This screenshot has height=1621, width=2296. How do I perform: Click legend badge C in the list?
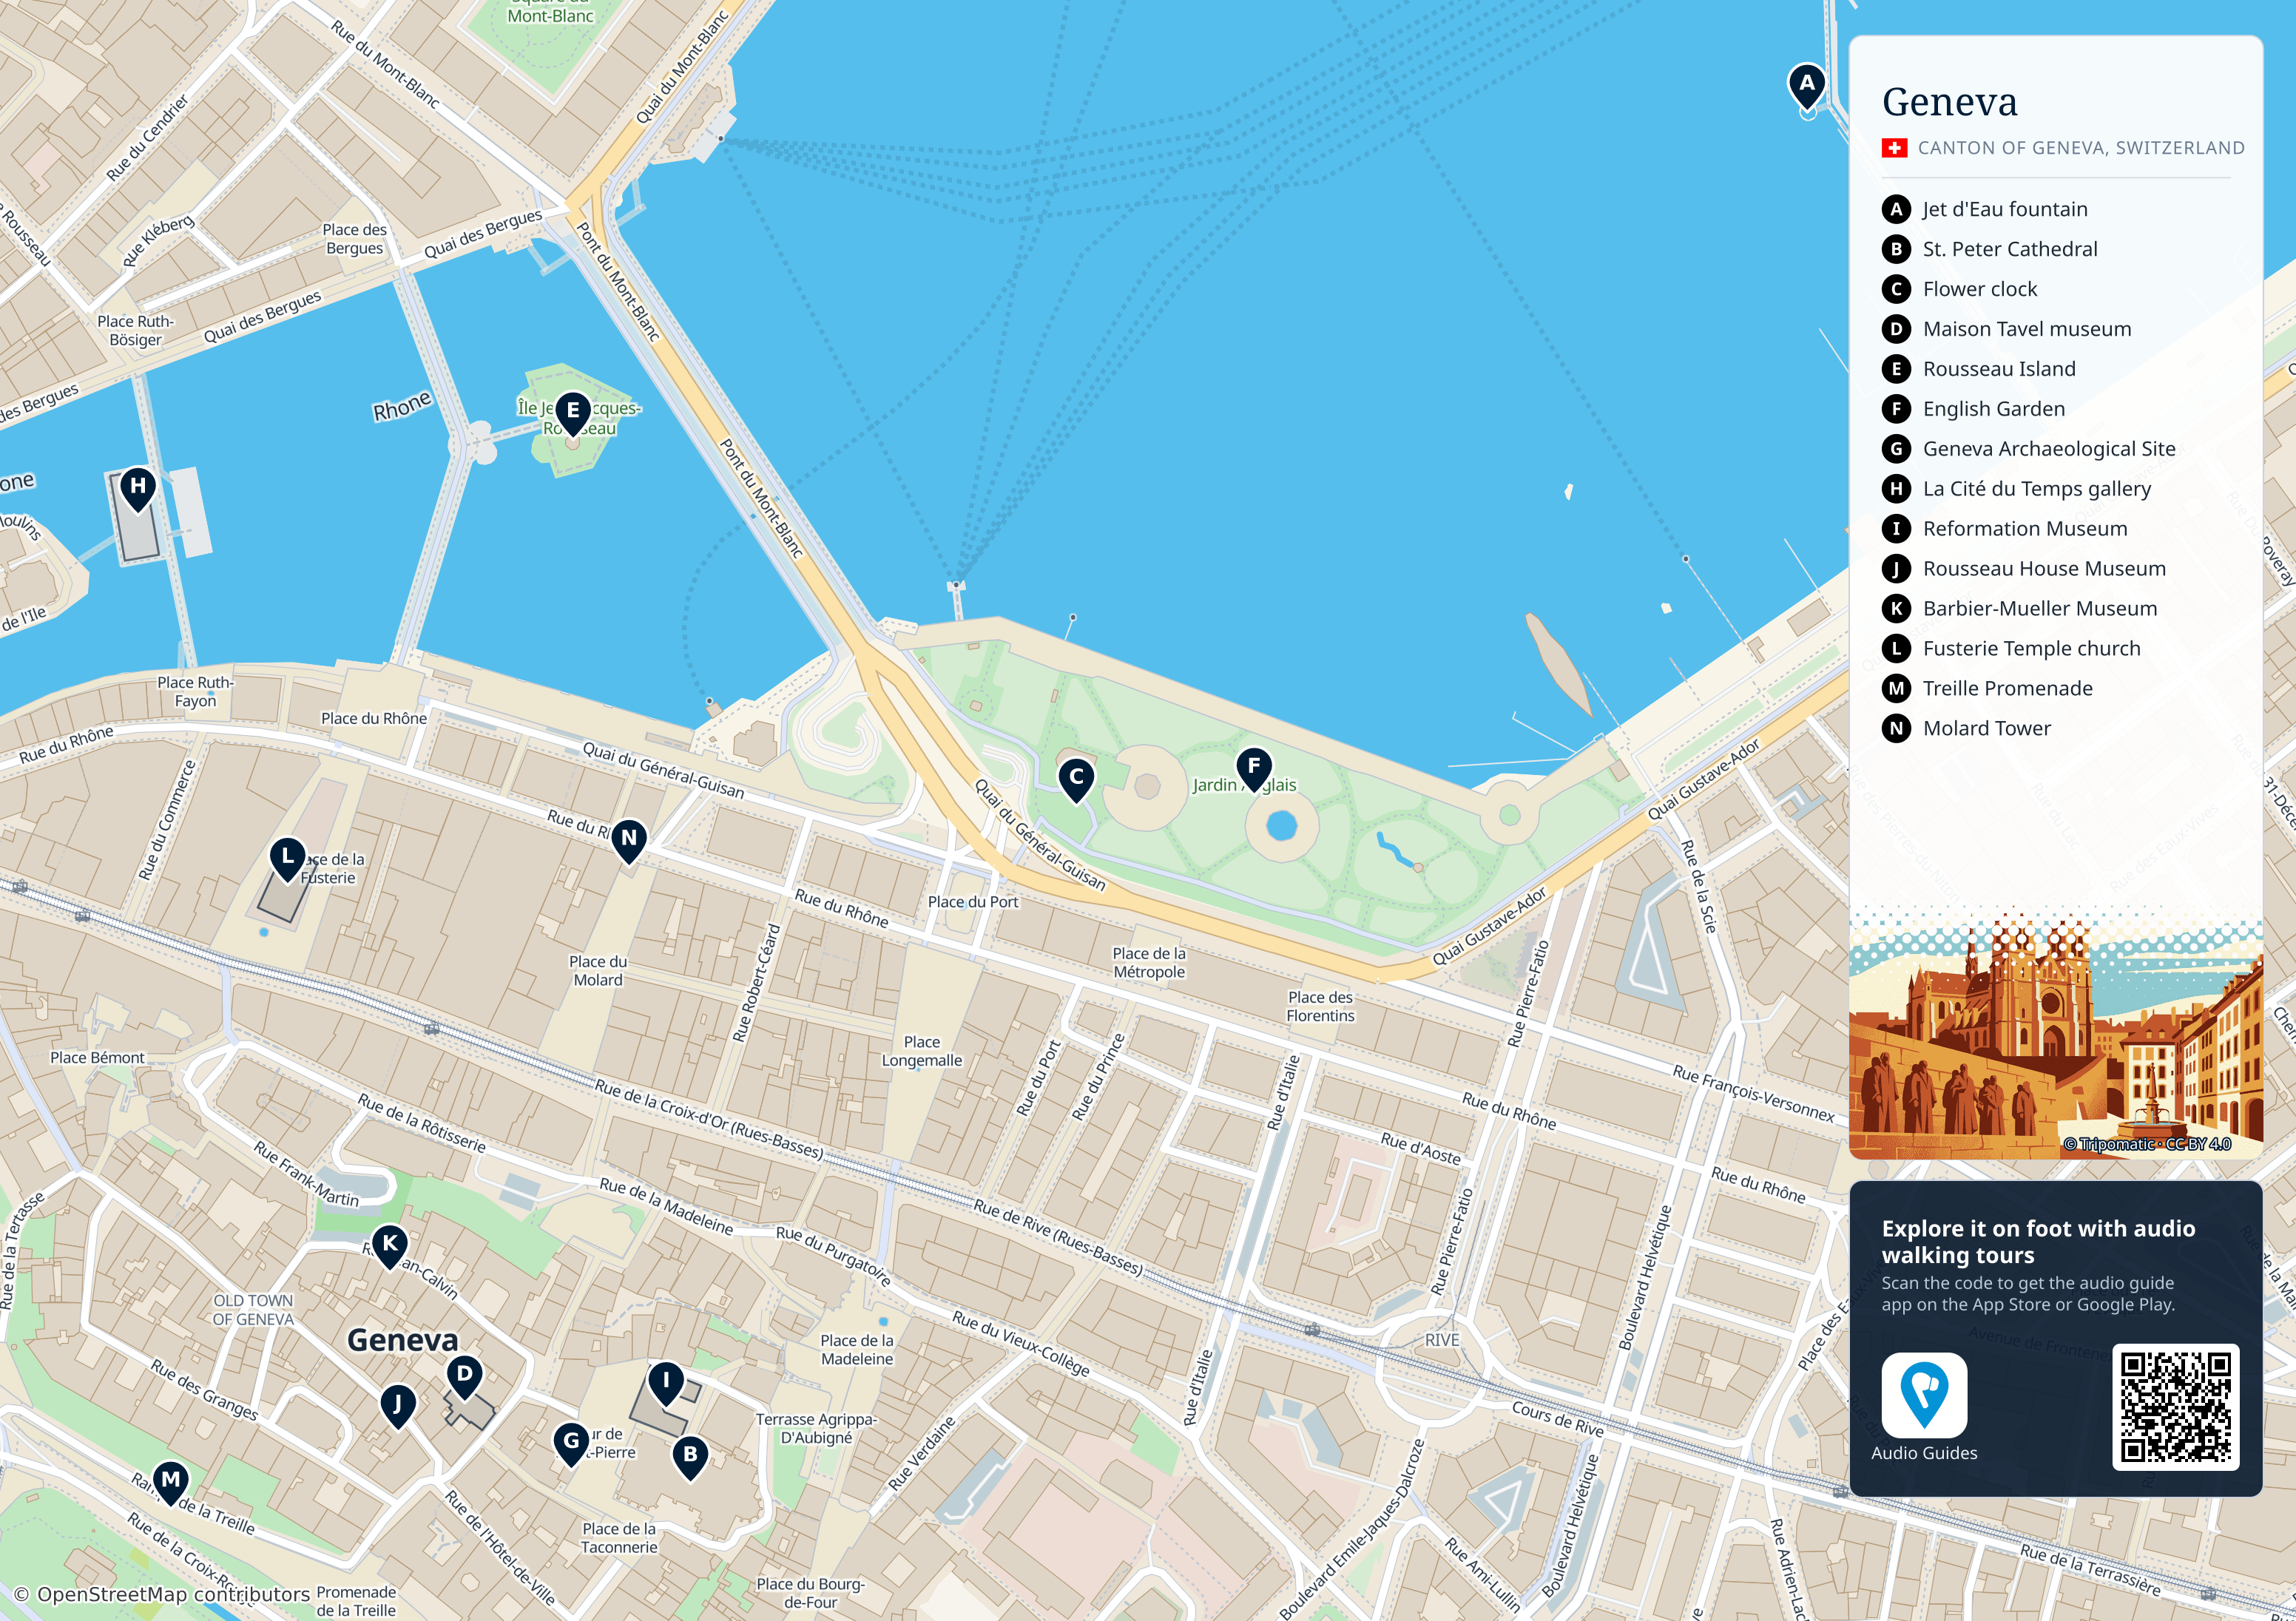[1896, 289]
